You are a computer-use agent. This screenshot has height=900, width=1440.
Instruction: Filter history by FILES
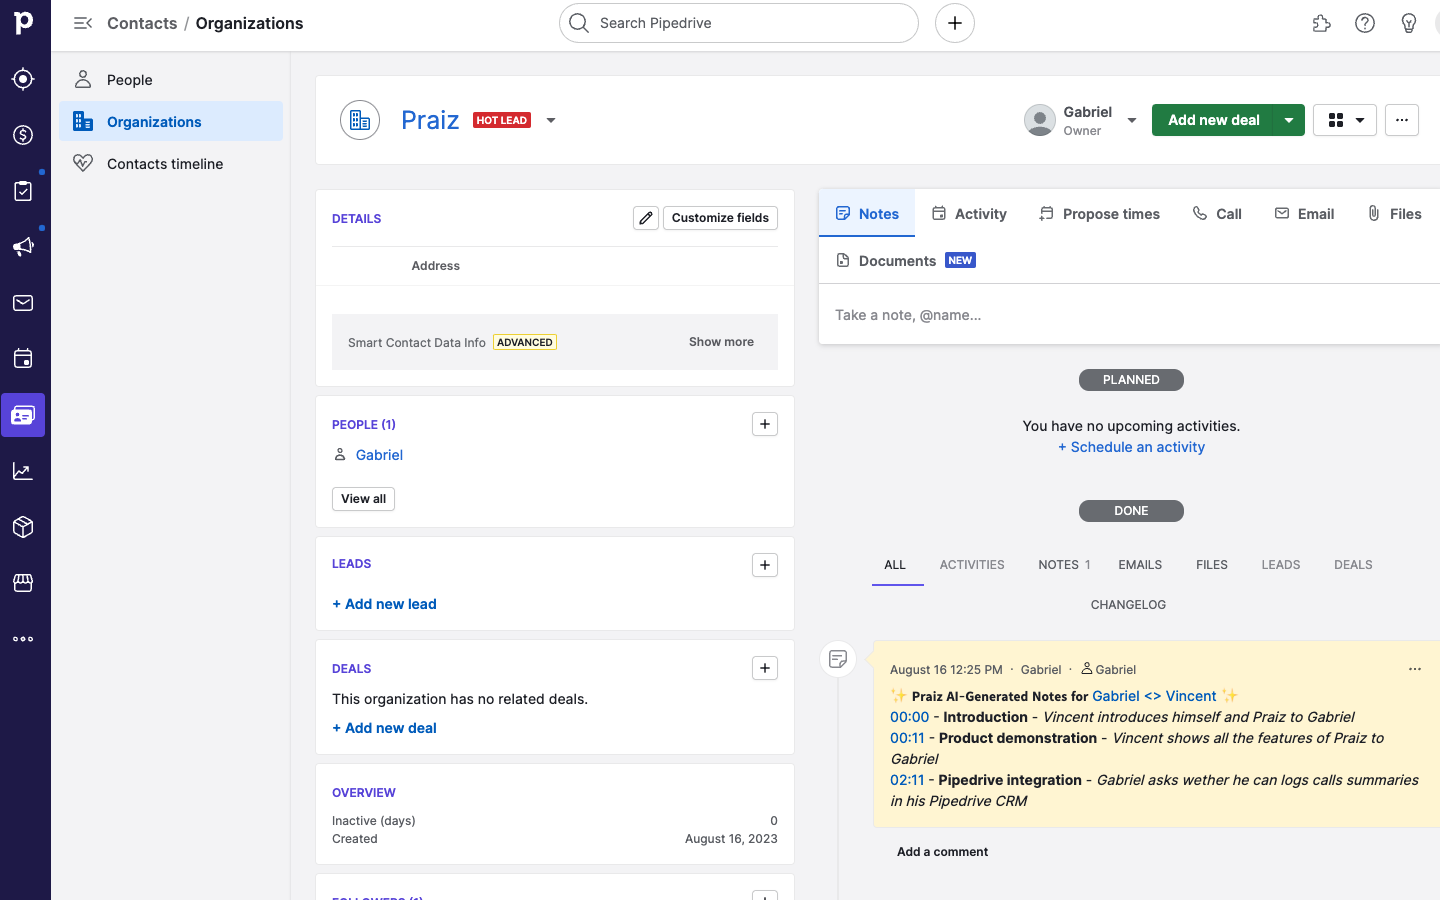coord(1212,565)
